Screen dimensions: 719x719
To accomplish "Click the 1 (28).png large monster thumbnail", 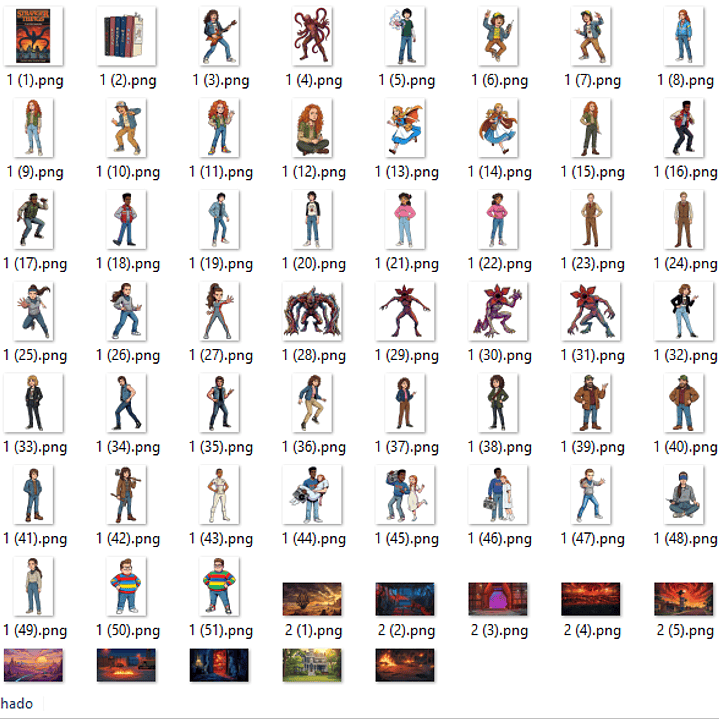I will (312, 311).
